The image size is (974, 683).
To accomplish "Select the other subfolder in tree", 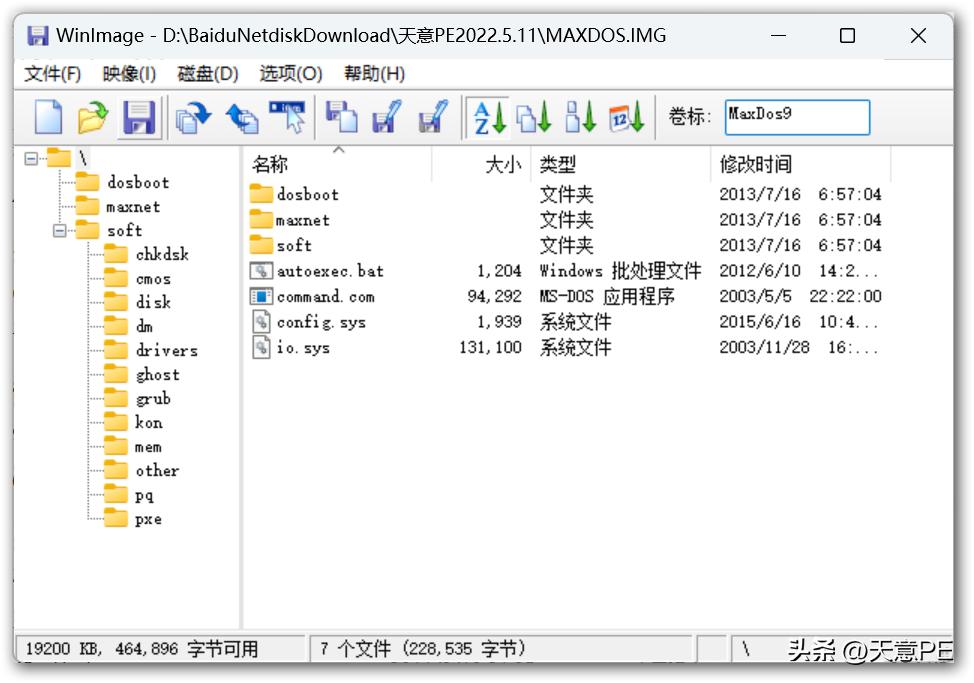I will pos(158,470).
